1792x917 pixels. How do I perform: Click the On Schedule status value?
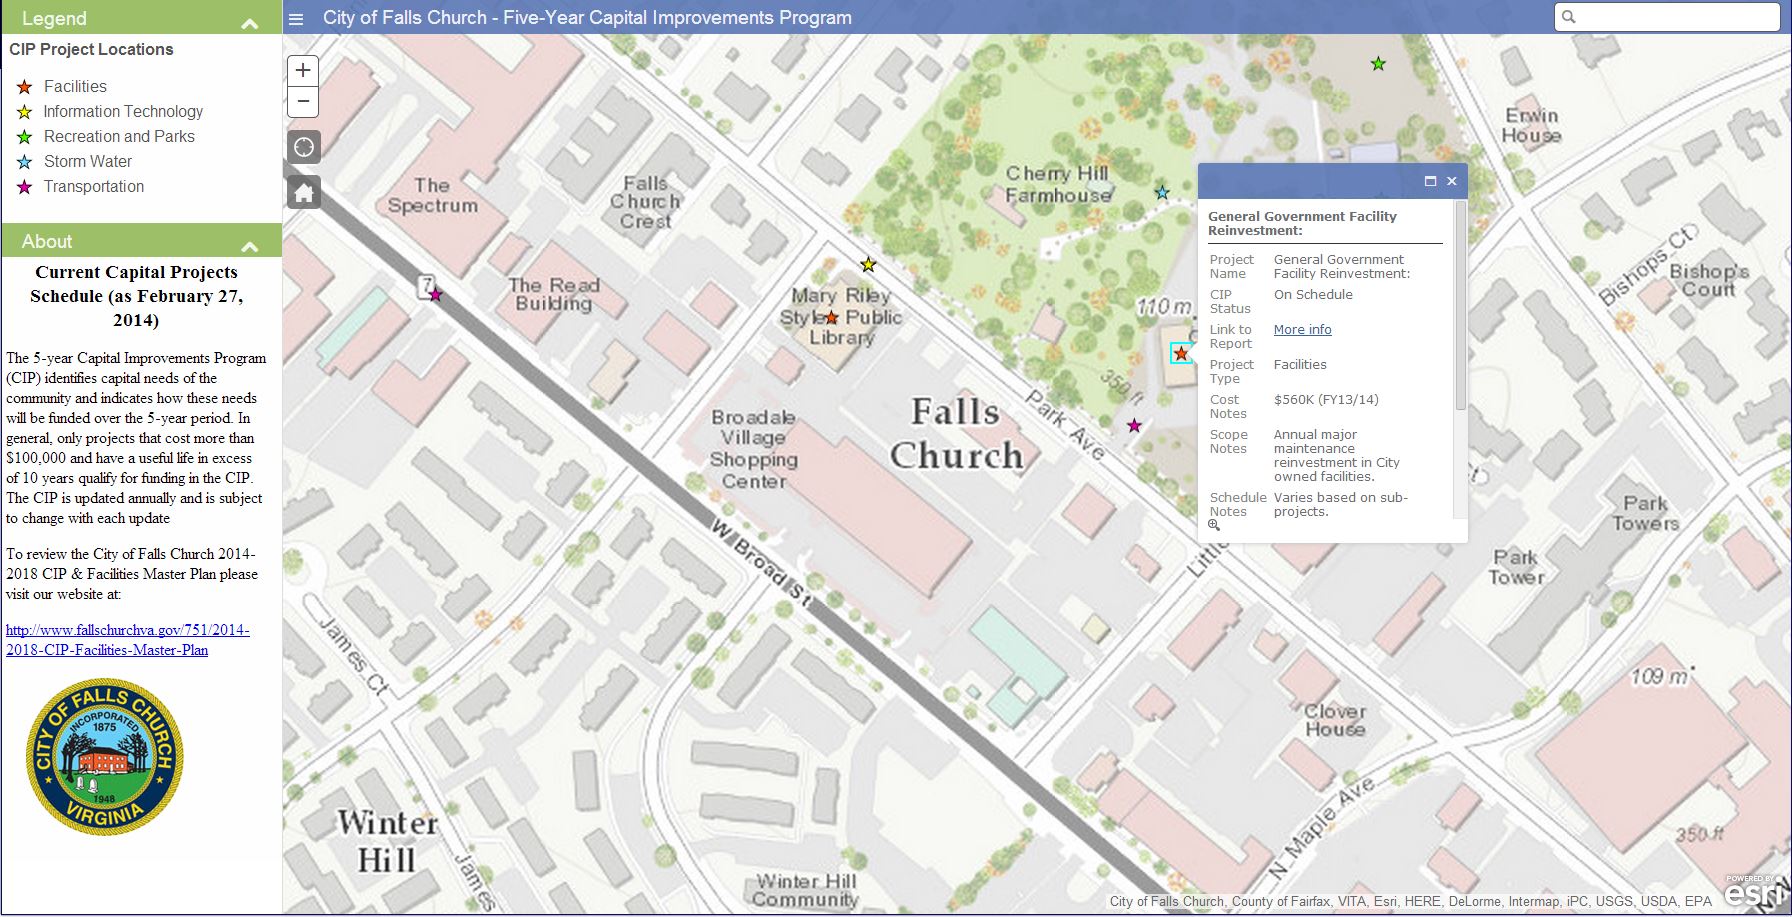click(1313, 295)
